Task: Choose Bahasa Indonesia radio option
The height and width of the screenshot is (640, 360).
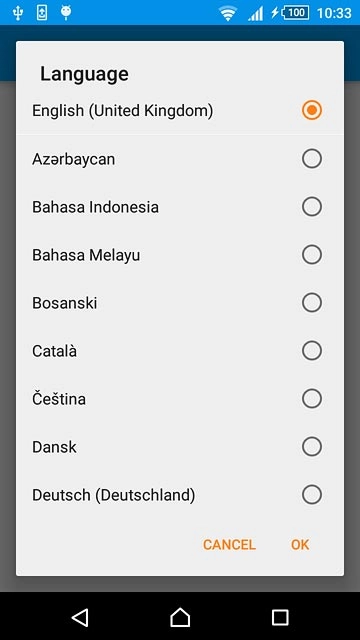Action: 312,207
